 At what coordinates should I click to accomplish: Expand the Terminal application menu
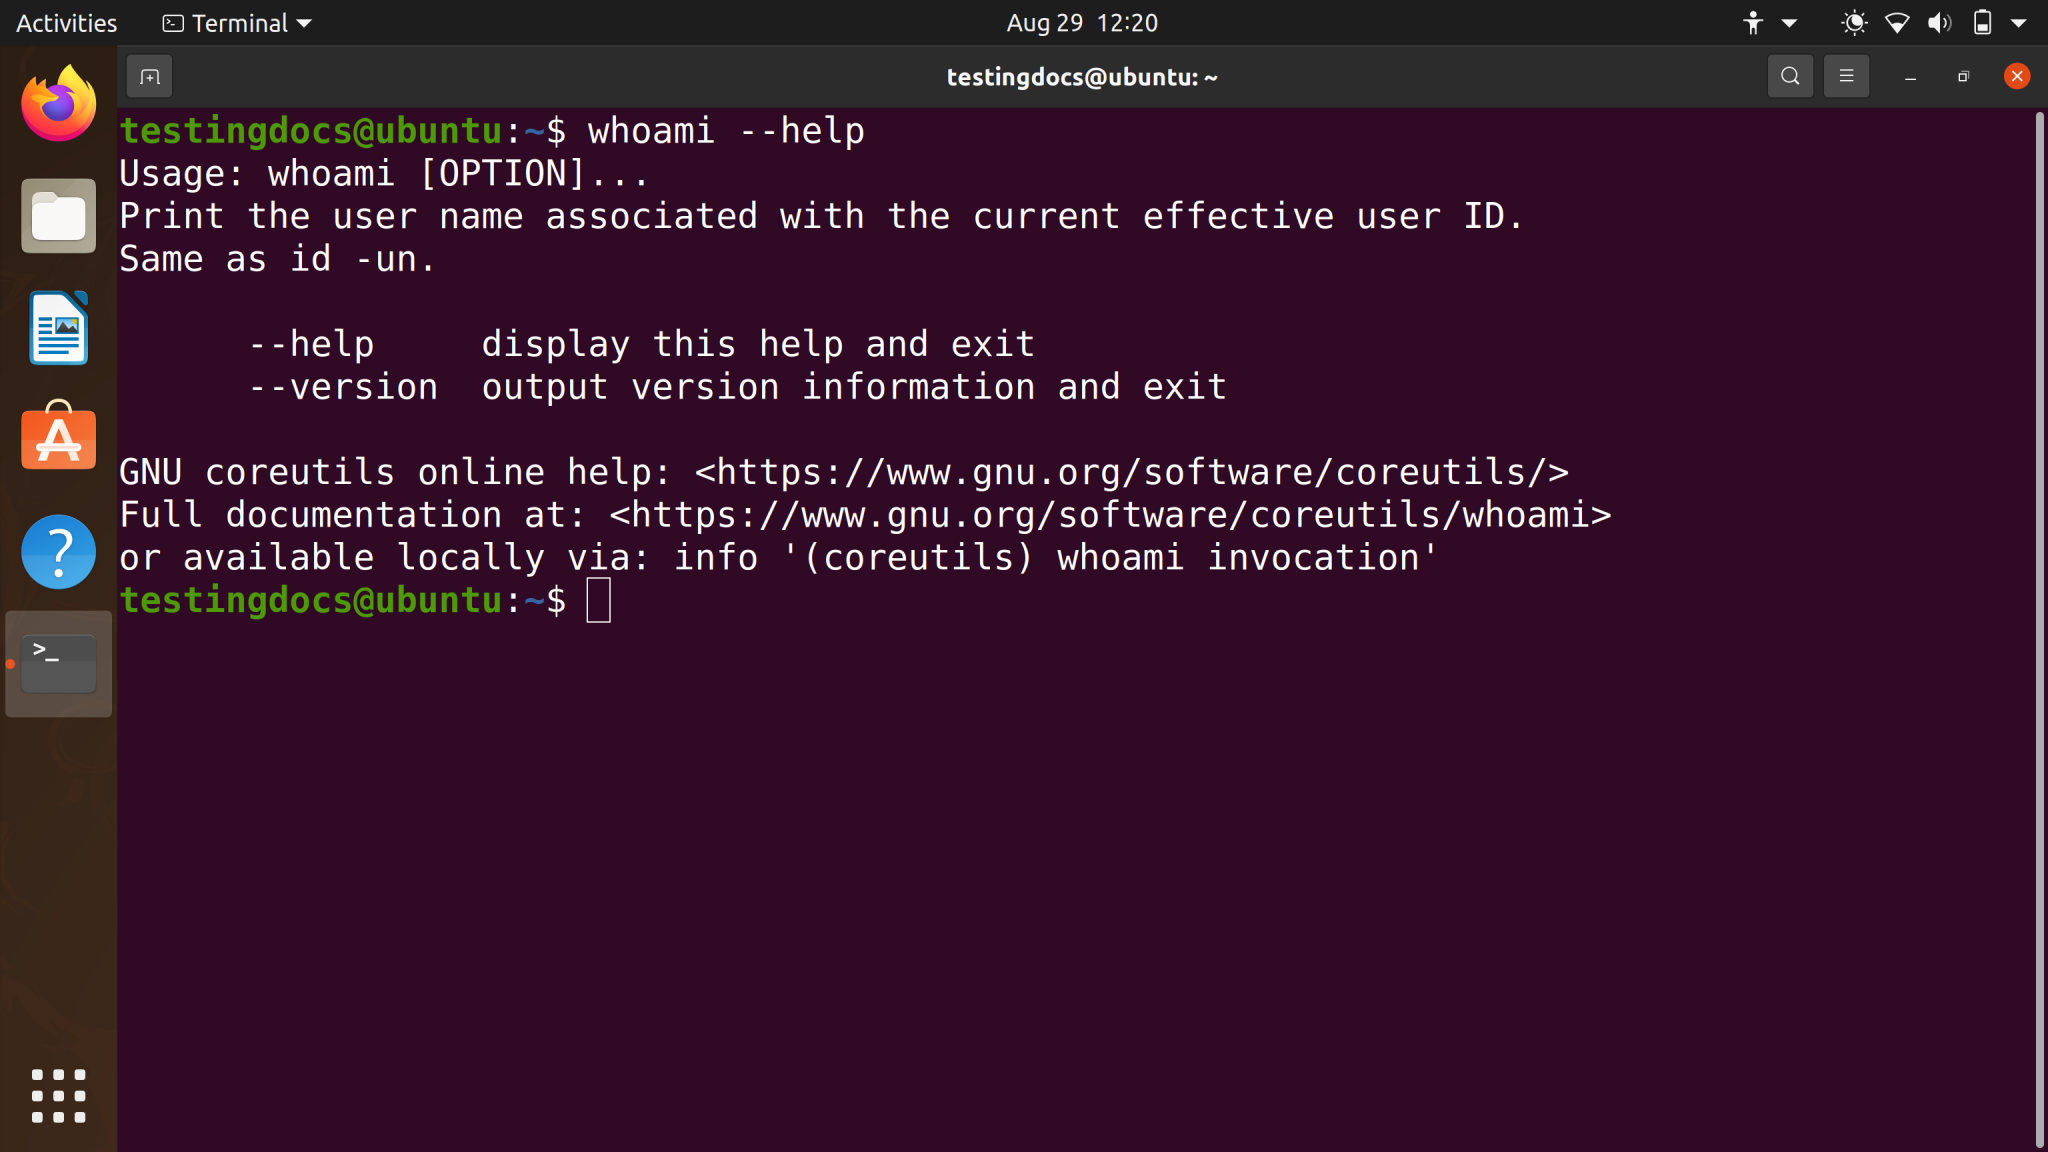pyautogui.click(x=236, y=22)
